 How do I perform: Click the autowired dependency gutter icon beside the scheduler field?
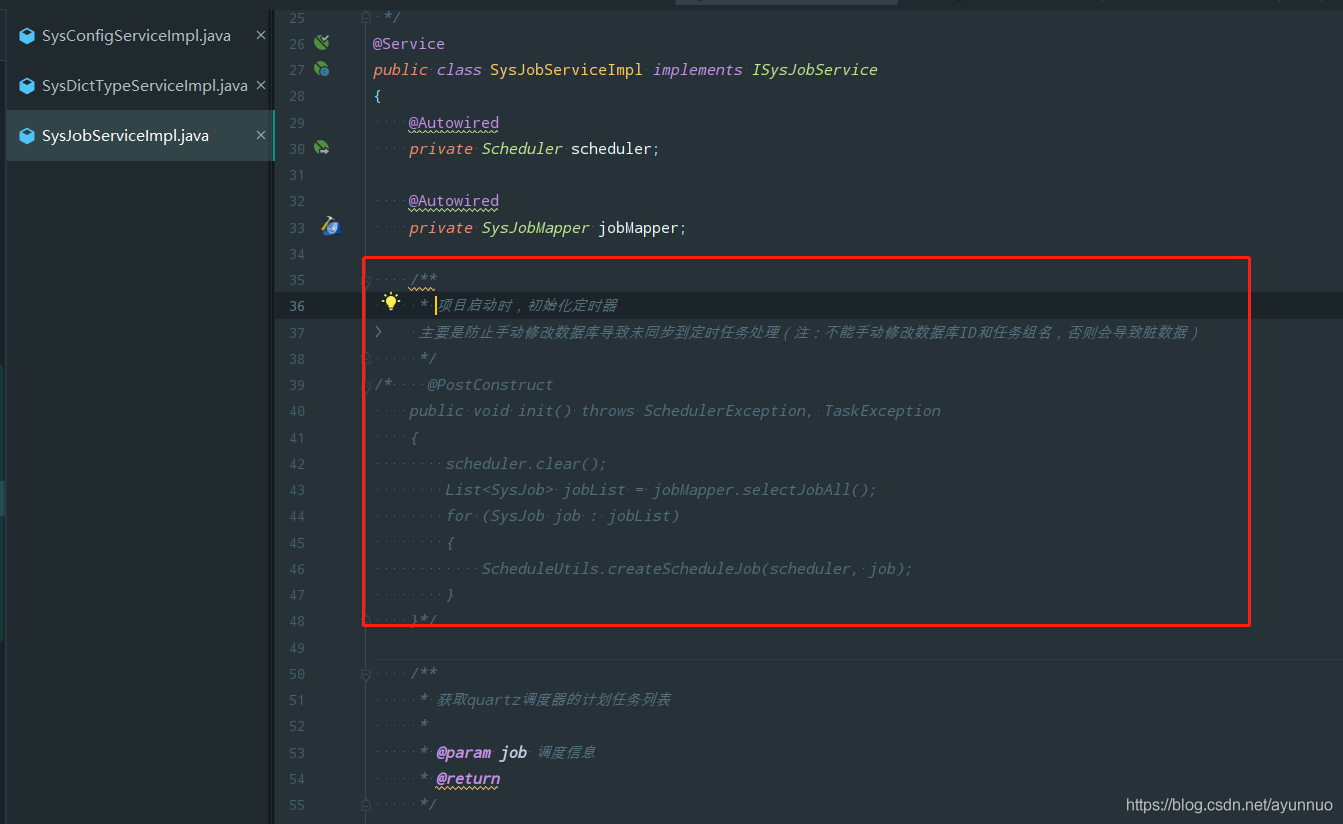(321, 148)
